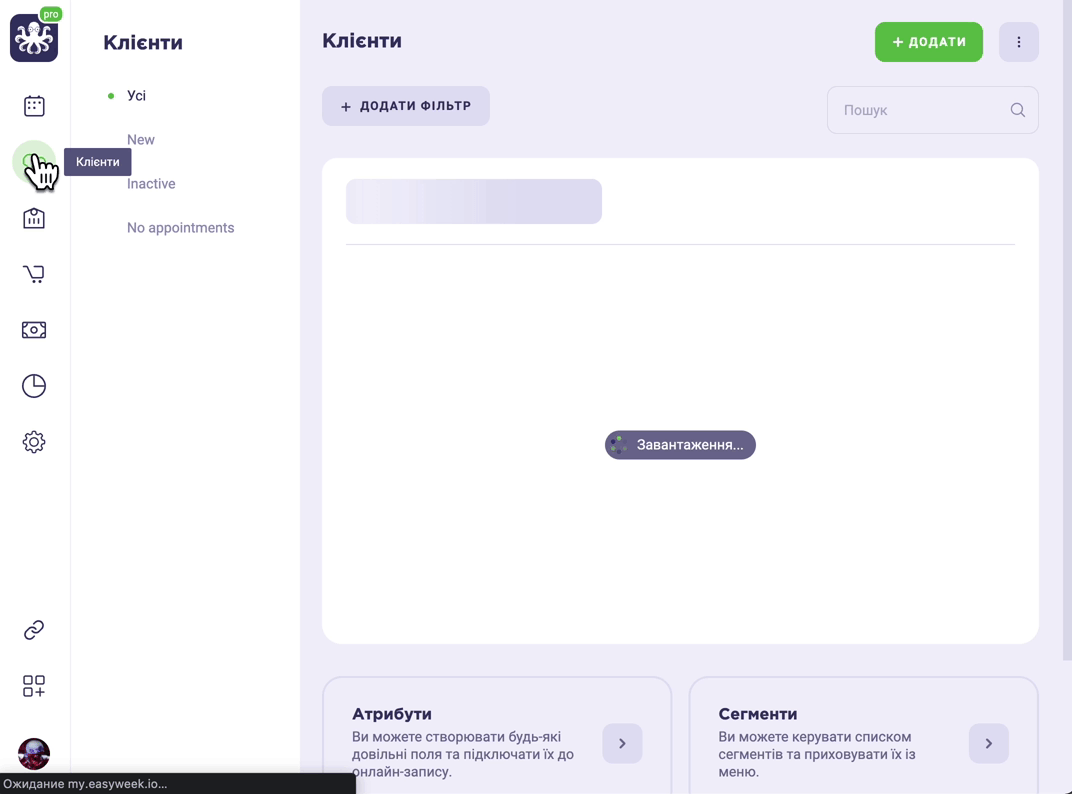This screenshot has height=794, width=1072.
Task: Click the Пошук search field
Action: [933, 110]
